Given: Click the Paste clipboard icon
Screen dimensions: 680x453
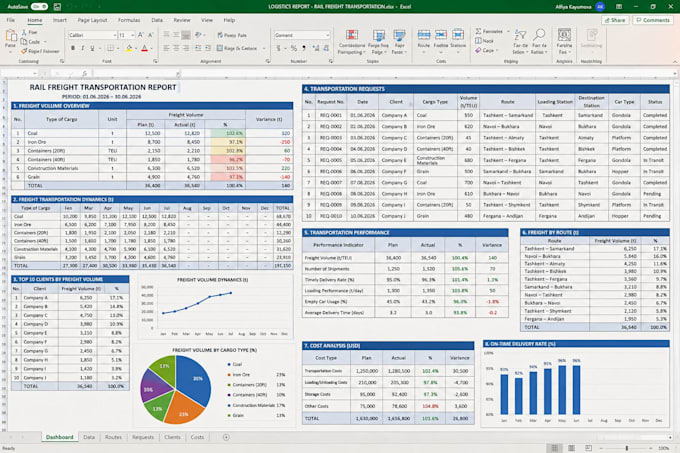Looking at the screenshot, I should (10, 36).
